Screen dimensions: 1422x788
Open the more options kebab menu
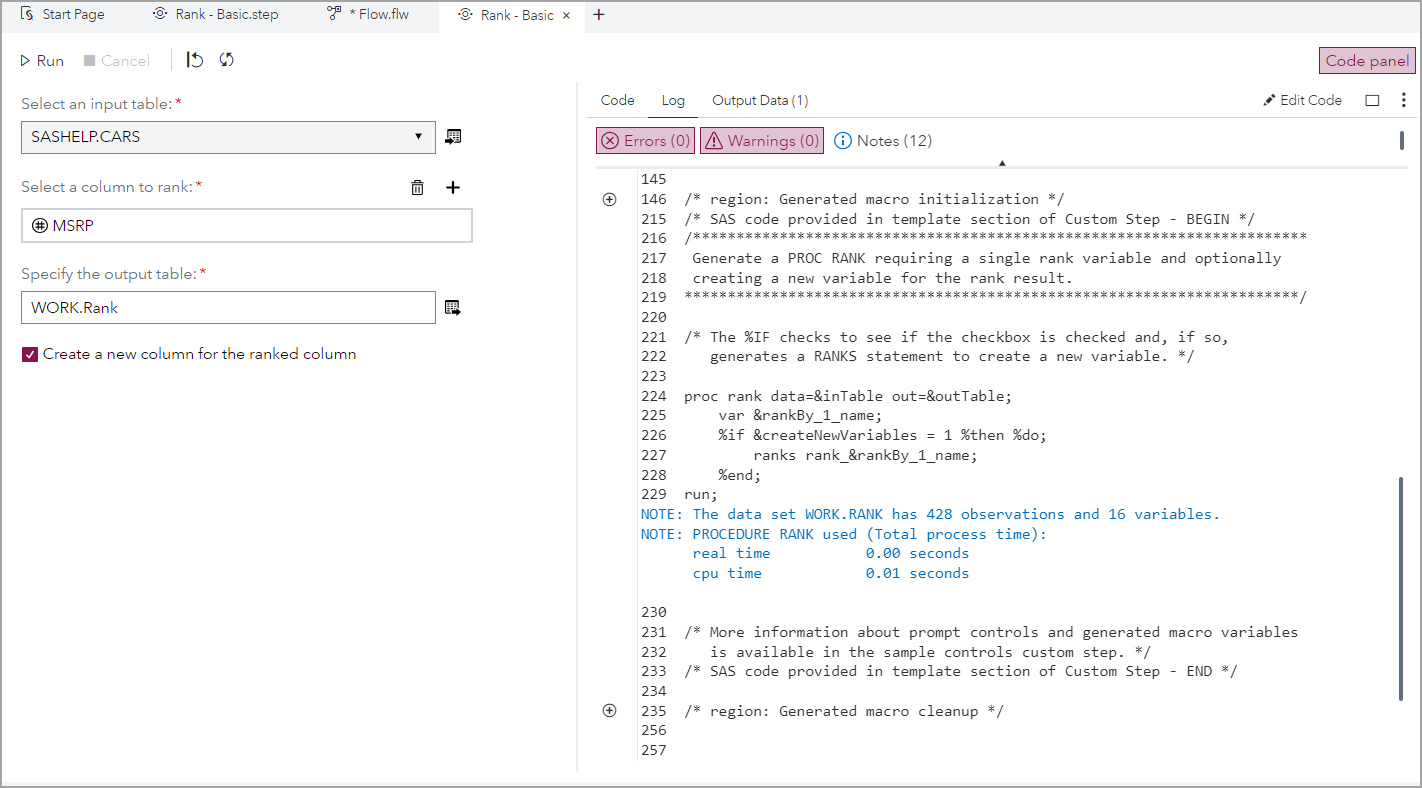(1403, 100)
